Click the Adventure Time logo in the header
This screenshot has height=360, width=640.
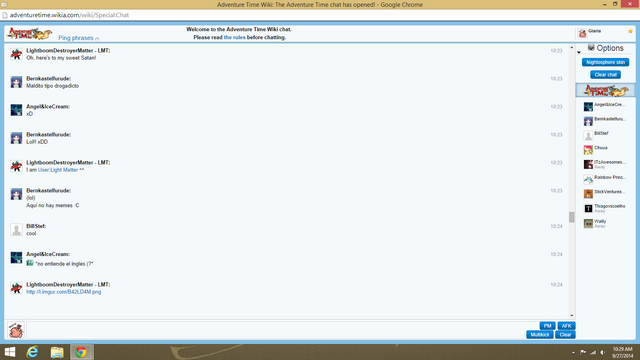pos(29,33)
